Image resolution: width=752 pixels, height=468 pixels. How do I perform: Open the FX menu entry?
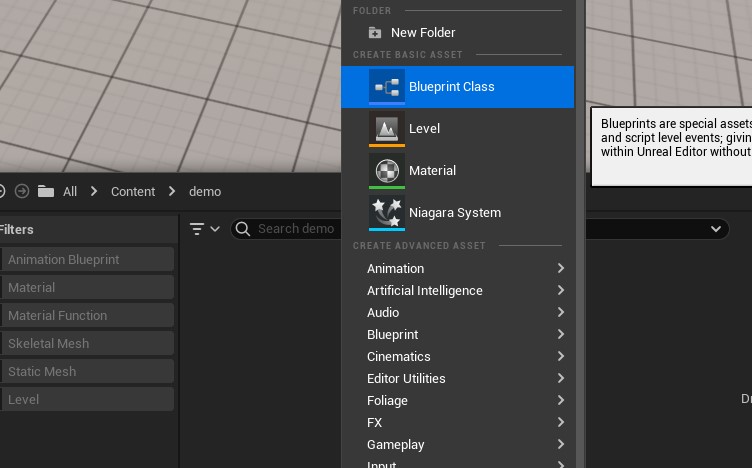point(458,422)
